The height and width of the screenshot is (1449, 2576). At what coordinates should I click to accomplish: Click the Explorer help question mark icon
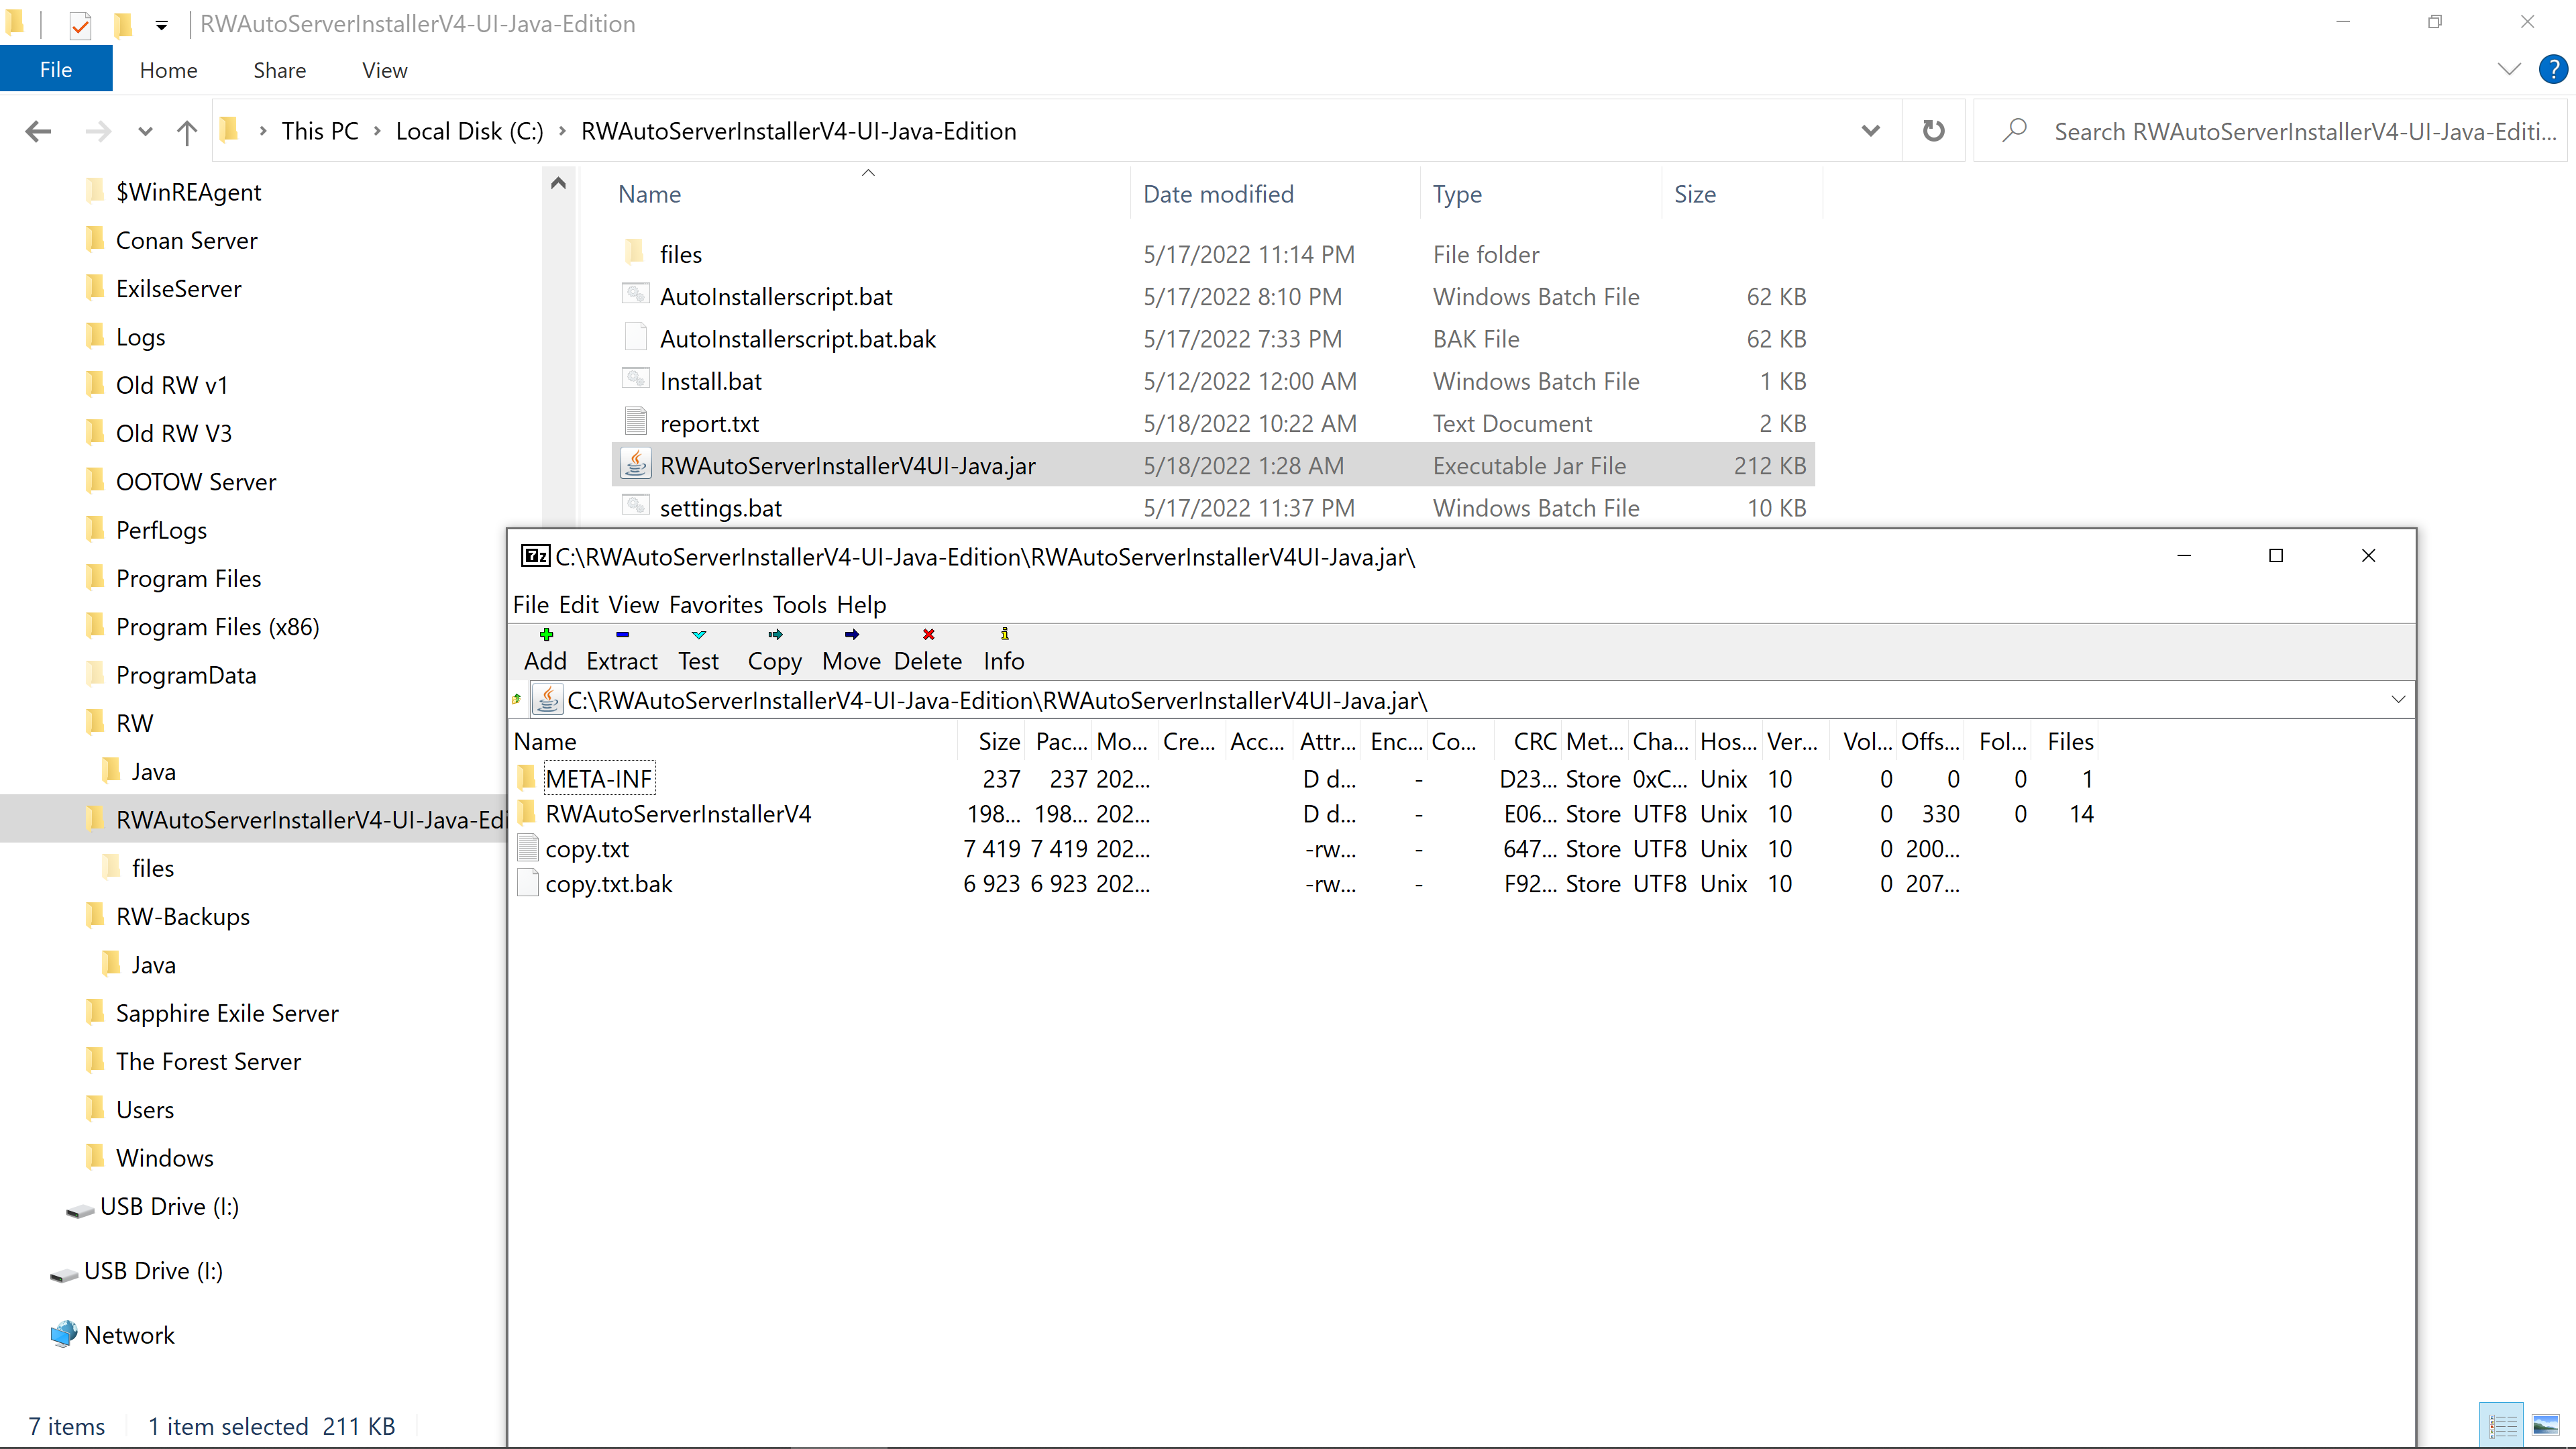click(2552, 69)
